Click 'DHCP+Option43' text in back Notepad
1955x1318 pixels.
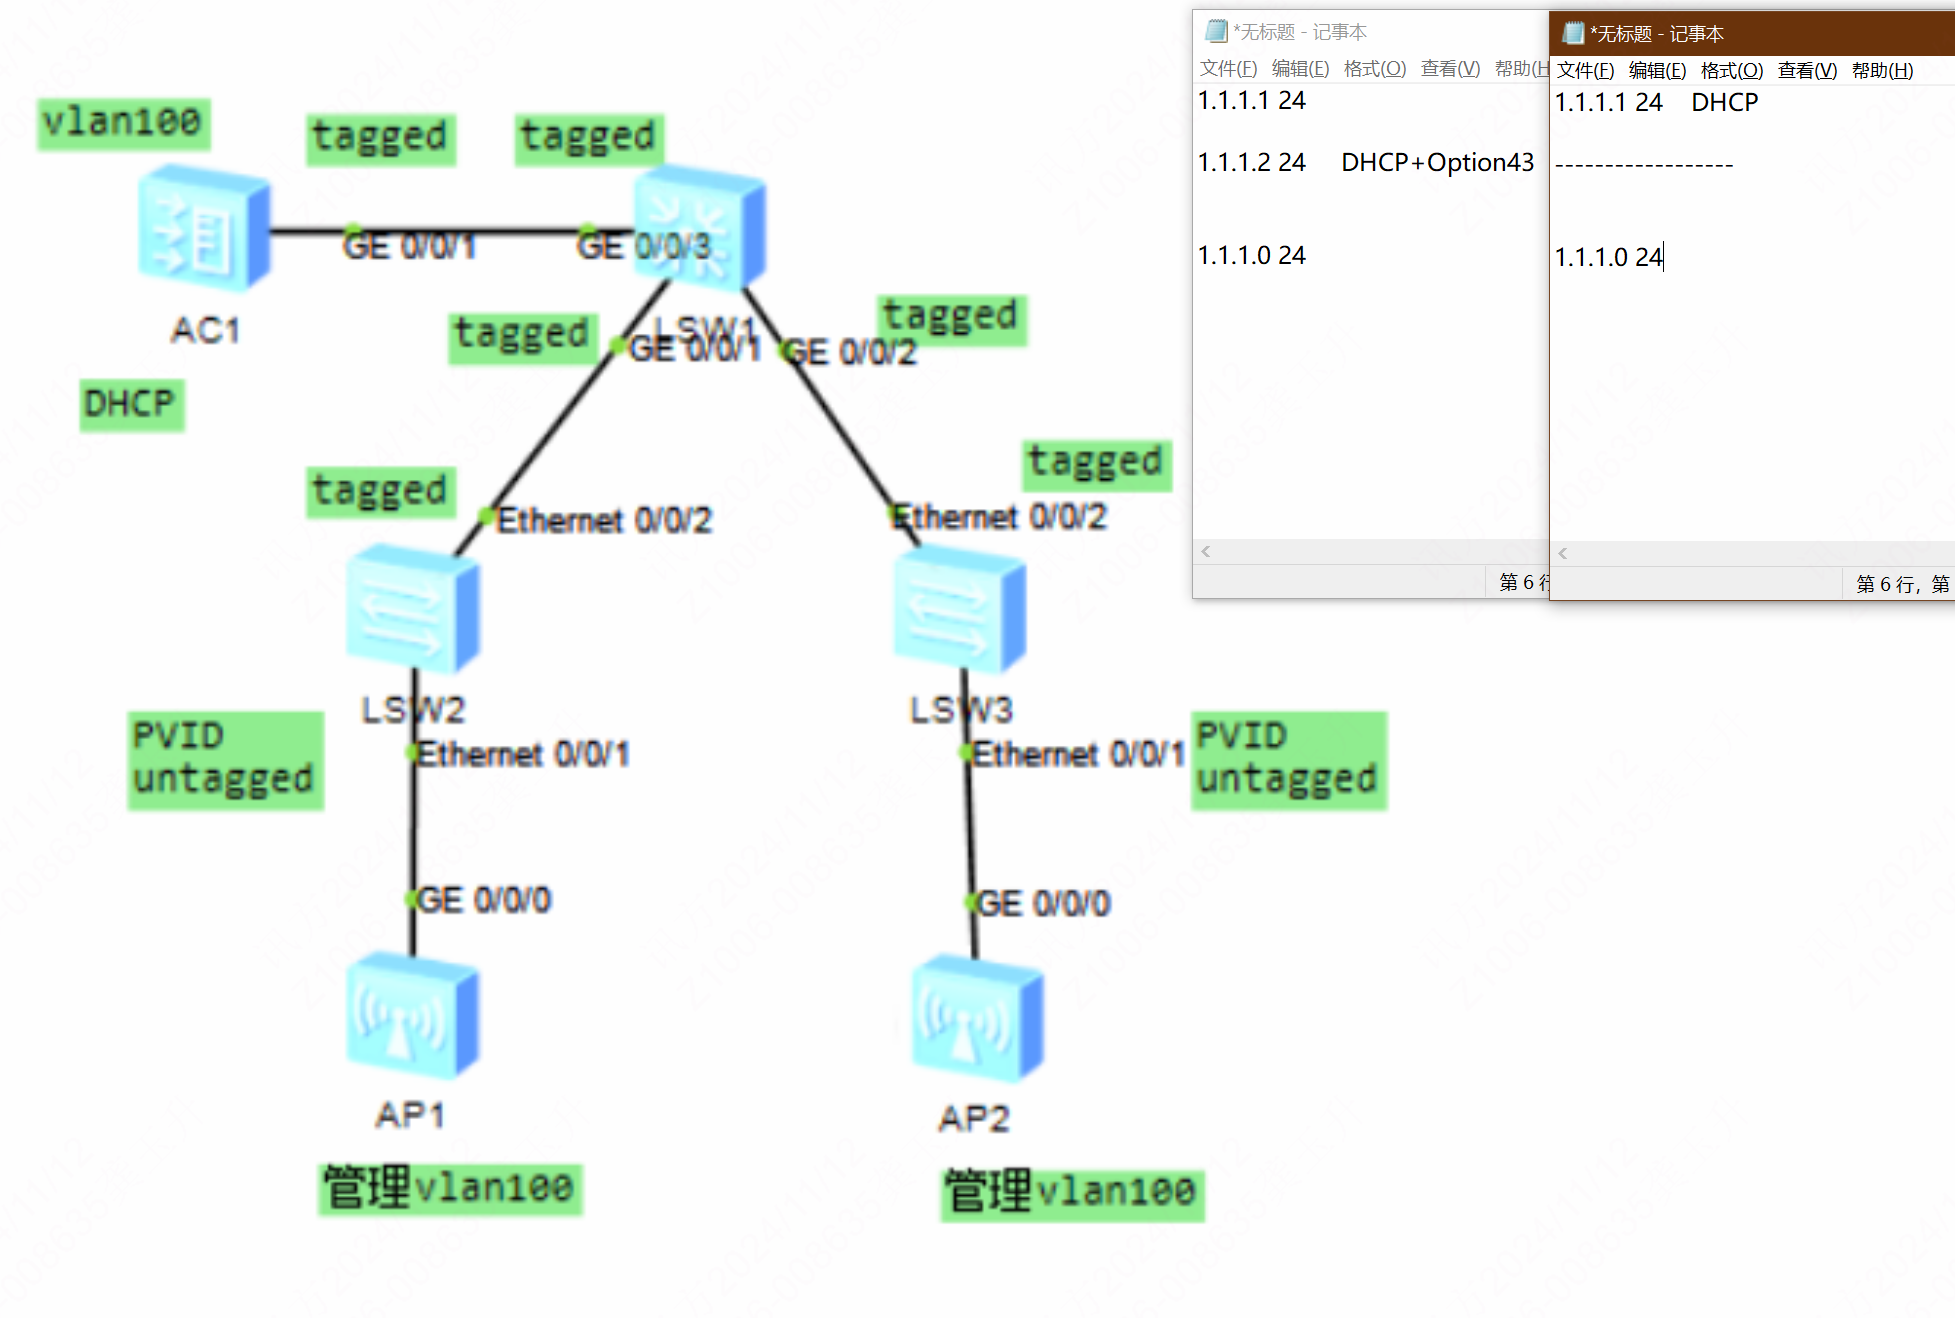pos(1437,163)
